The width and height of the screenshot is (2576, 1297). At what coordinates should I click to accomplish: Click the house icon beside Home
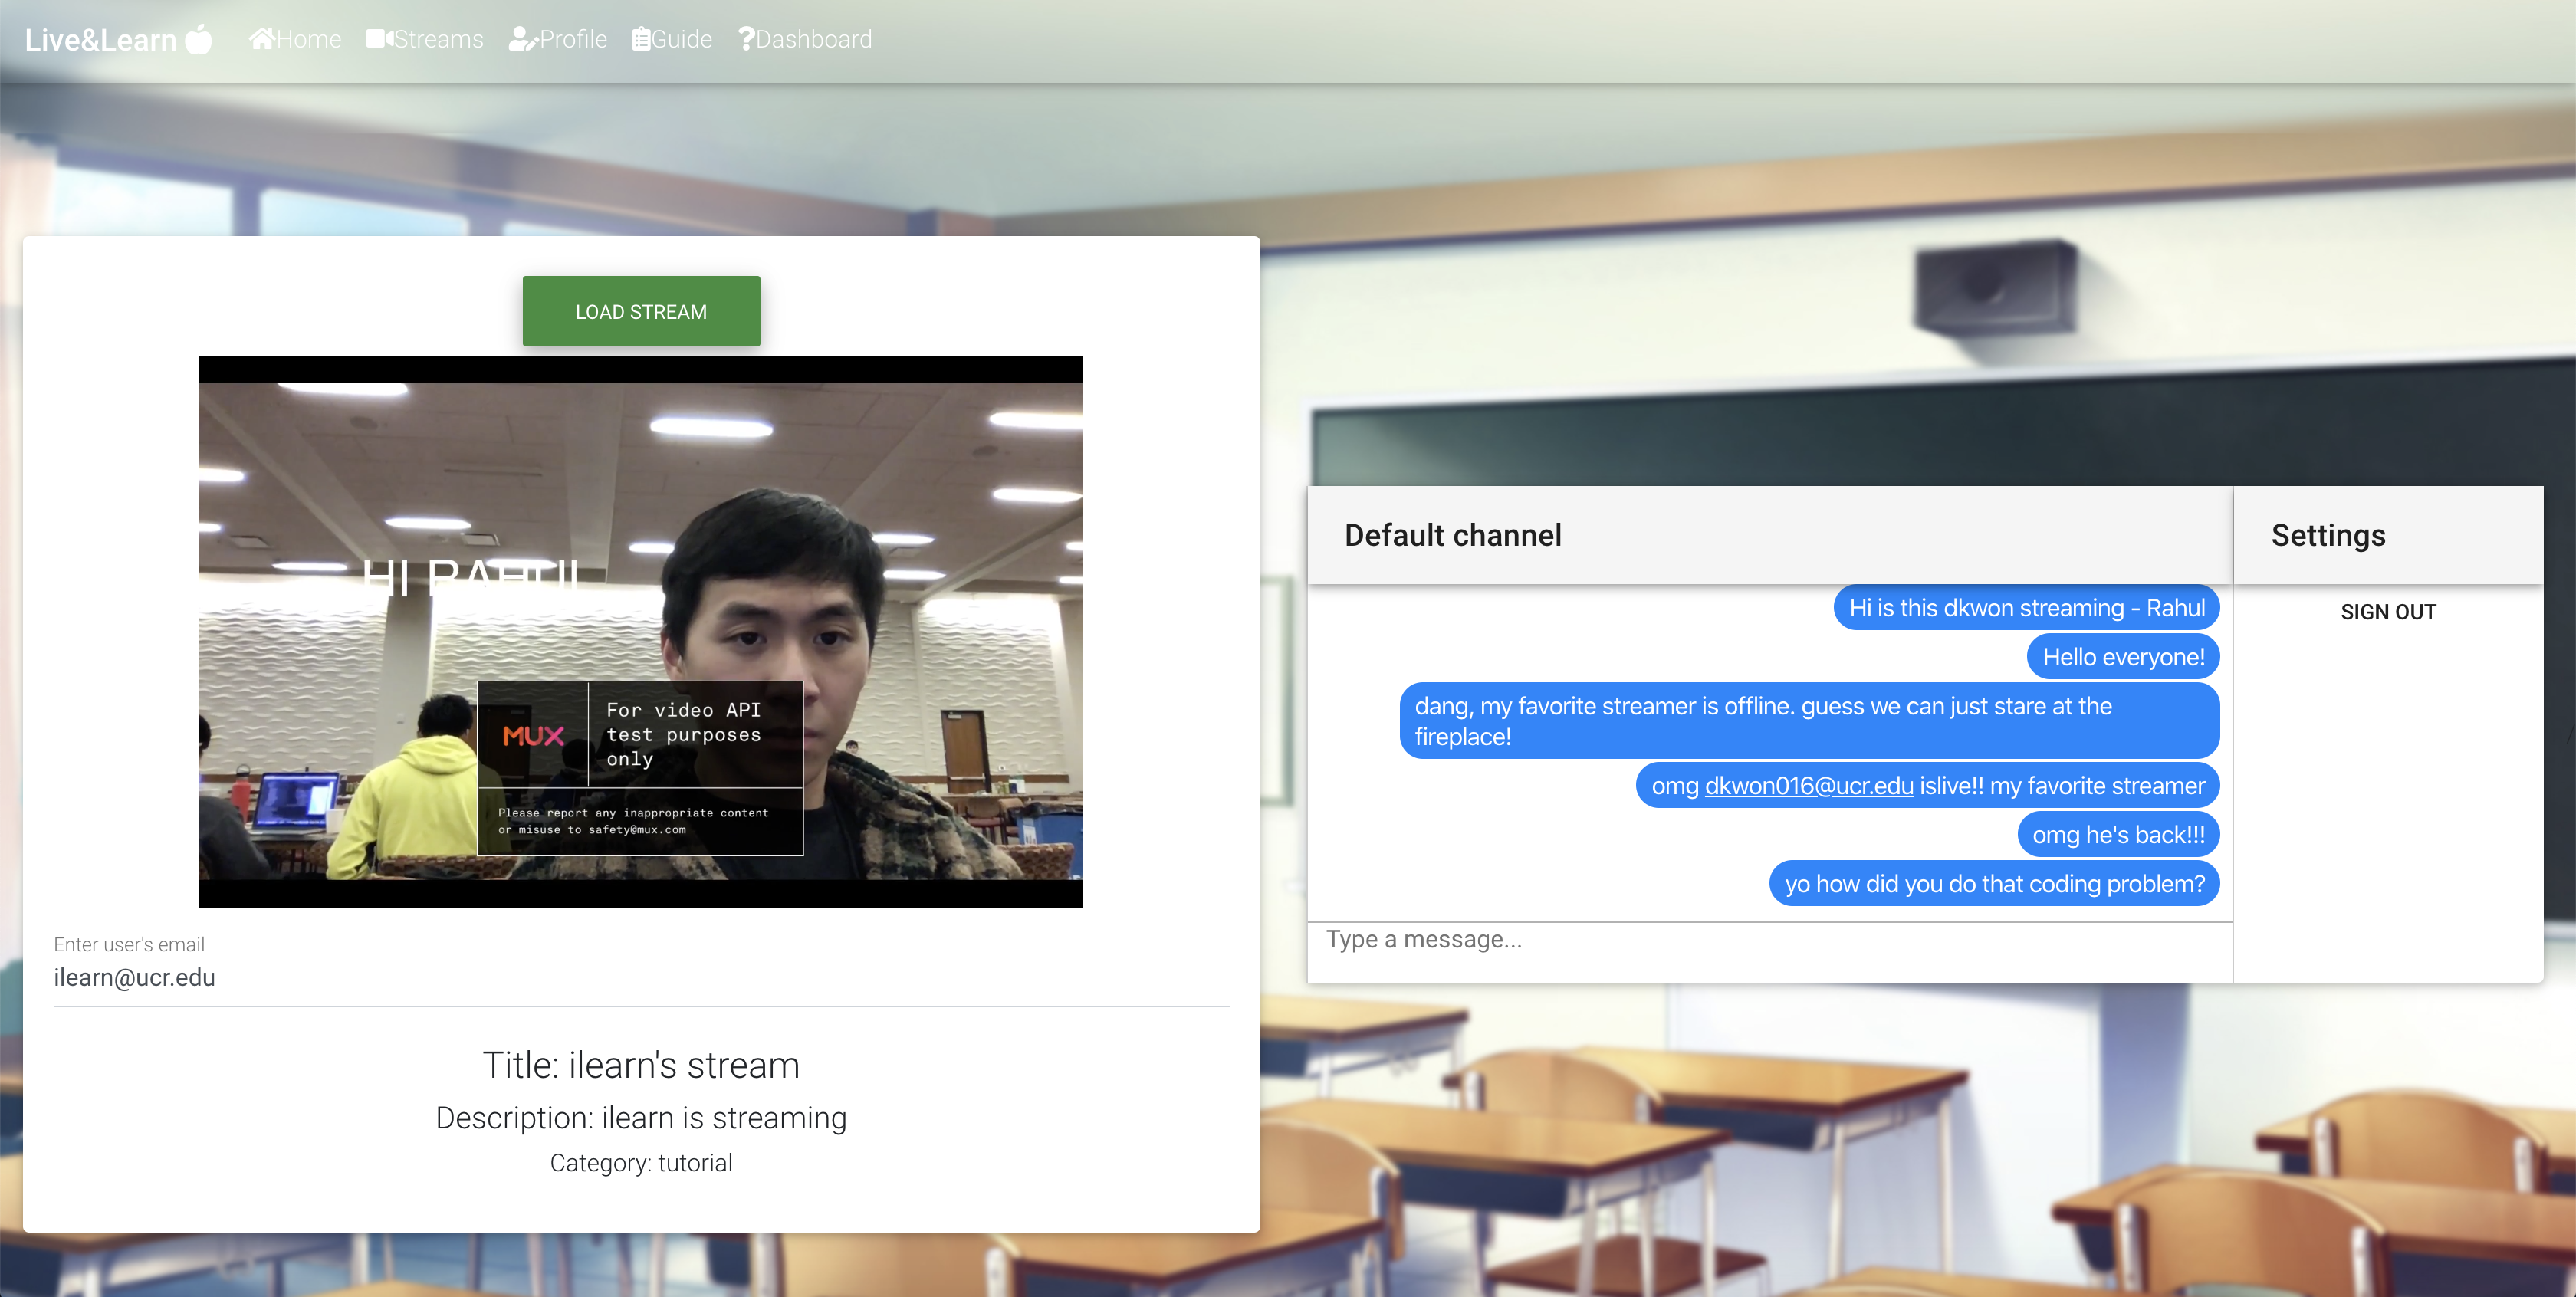pos(262,39)
